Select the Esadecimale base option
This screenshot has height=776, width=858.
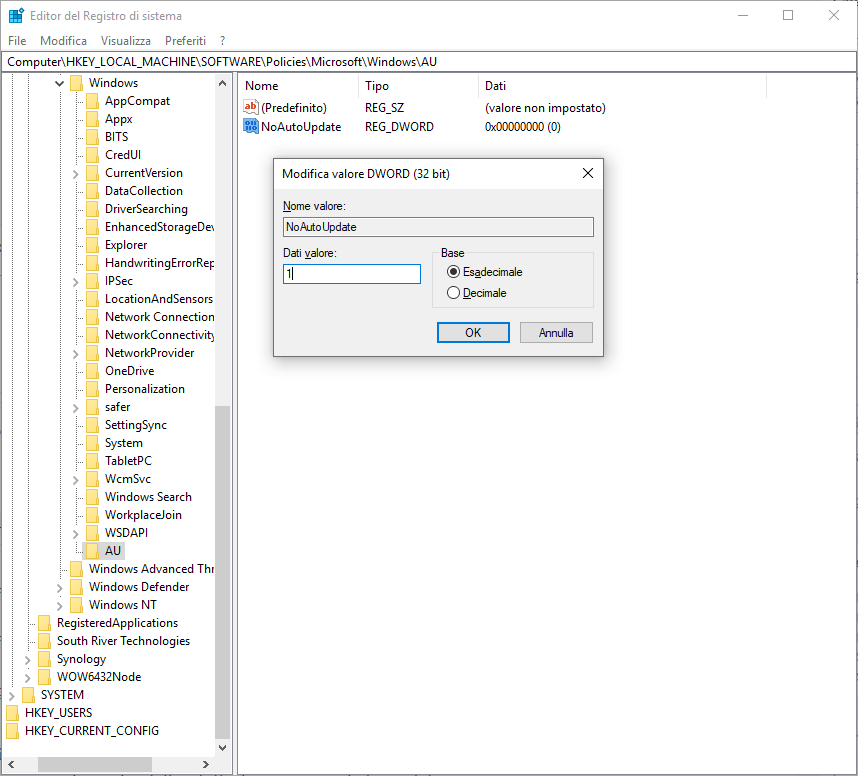point(485,272)
